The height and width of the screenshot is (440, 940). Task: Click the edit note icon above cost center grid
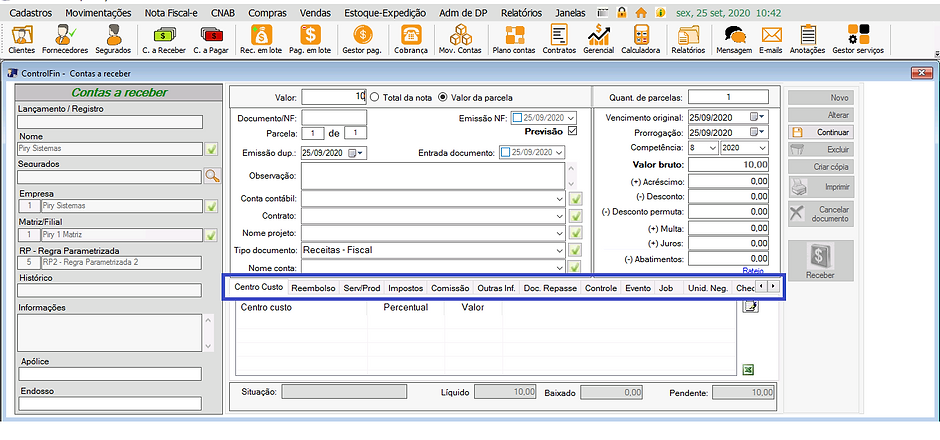tap(750, 307)
